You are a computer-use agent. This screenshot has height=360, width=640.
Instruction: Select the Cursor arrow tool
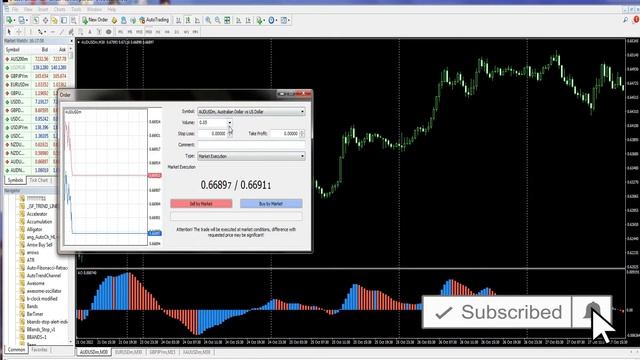point(9,31)
